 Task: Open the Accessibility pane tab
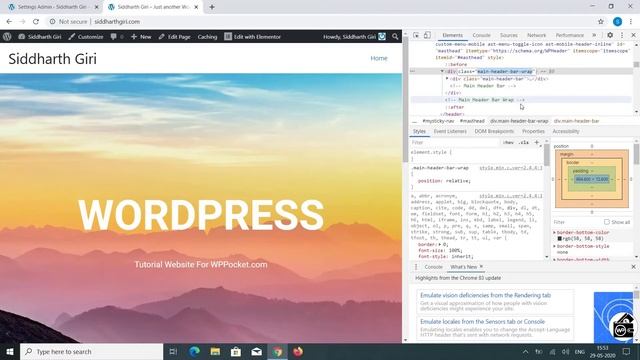pos(566,131)
